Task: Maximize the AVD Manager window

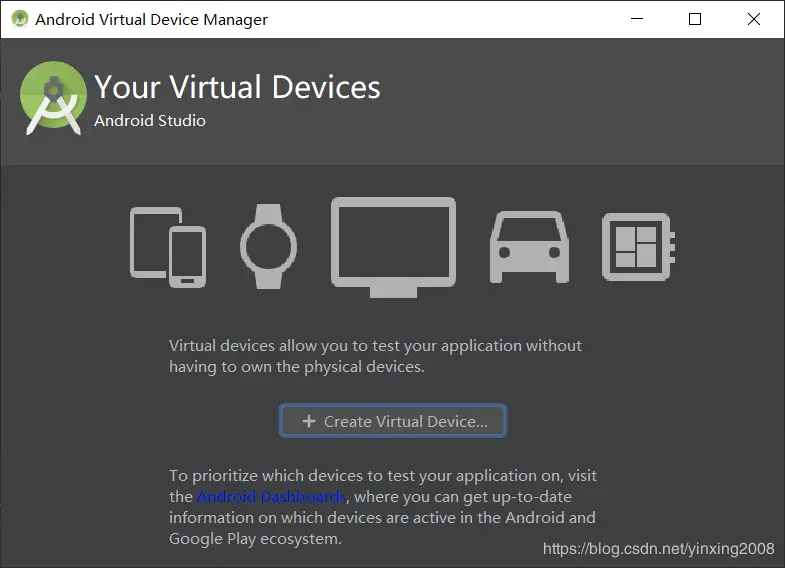Action: (695, 19)
